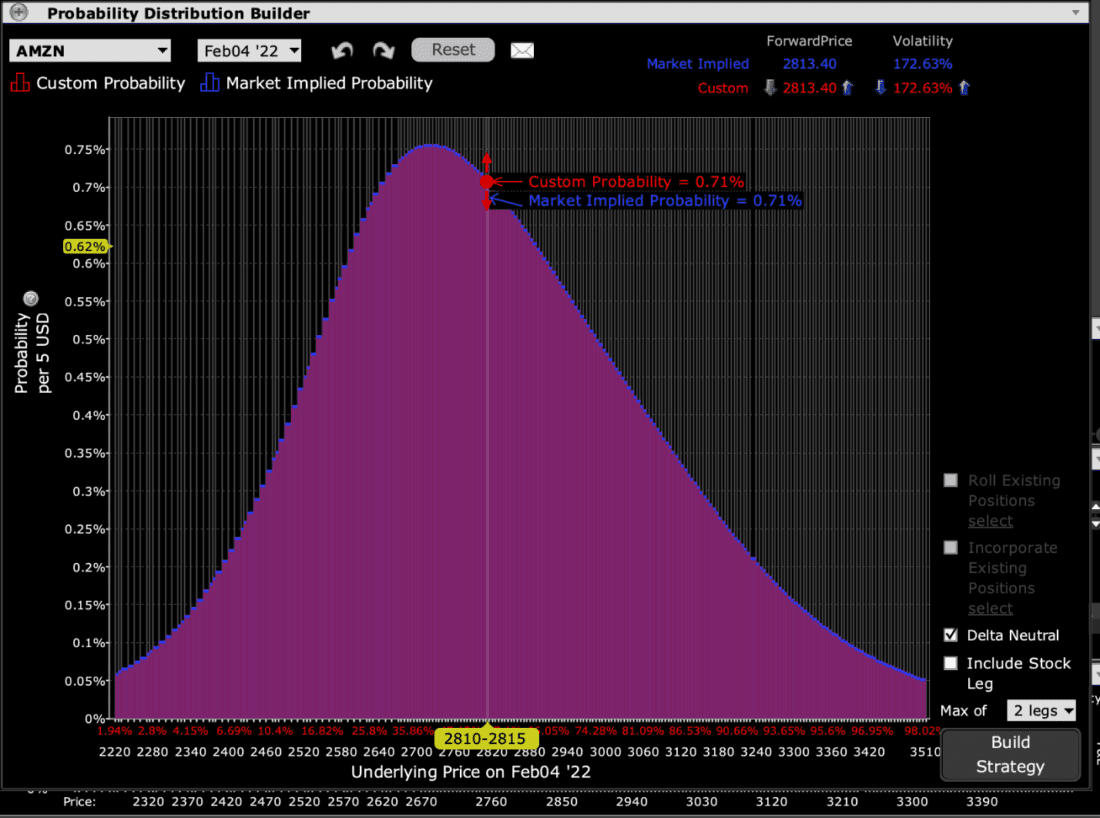Decrease custom forward price with down arrow
Image resolution: width=1100 pixels, height=818 pixels.
770,88
